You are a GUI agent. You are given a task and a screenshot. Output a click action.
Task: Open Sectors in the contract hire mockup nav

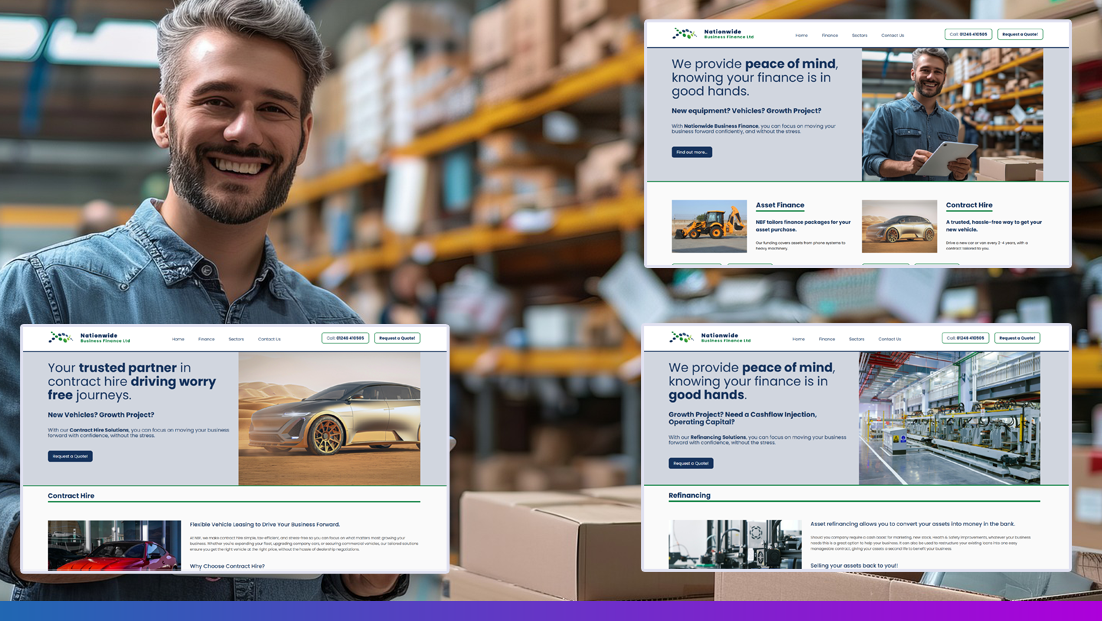[x=236, y=339]
